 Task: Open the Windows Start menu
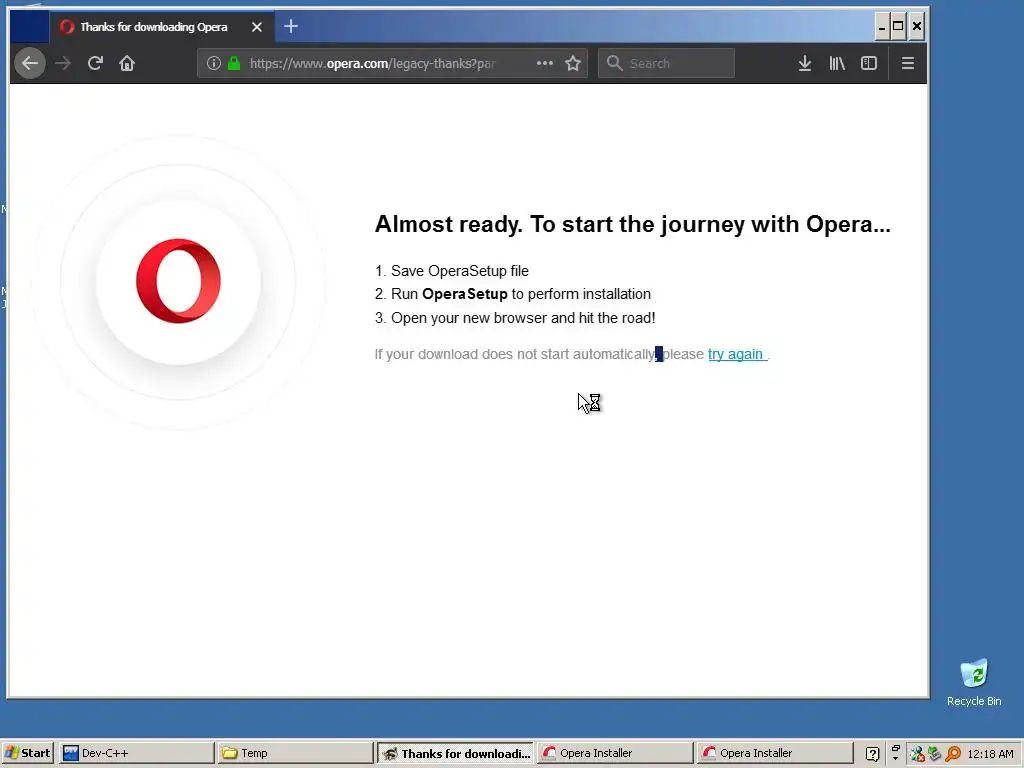[x=27, y=753]
